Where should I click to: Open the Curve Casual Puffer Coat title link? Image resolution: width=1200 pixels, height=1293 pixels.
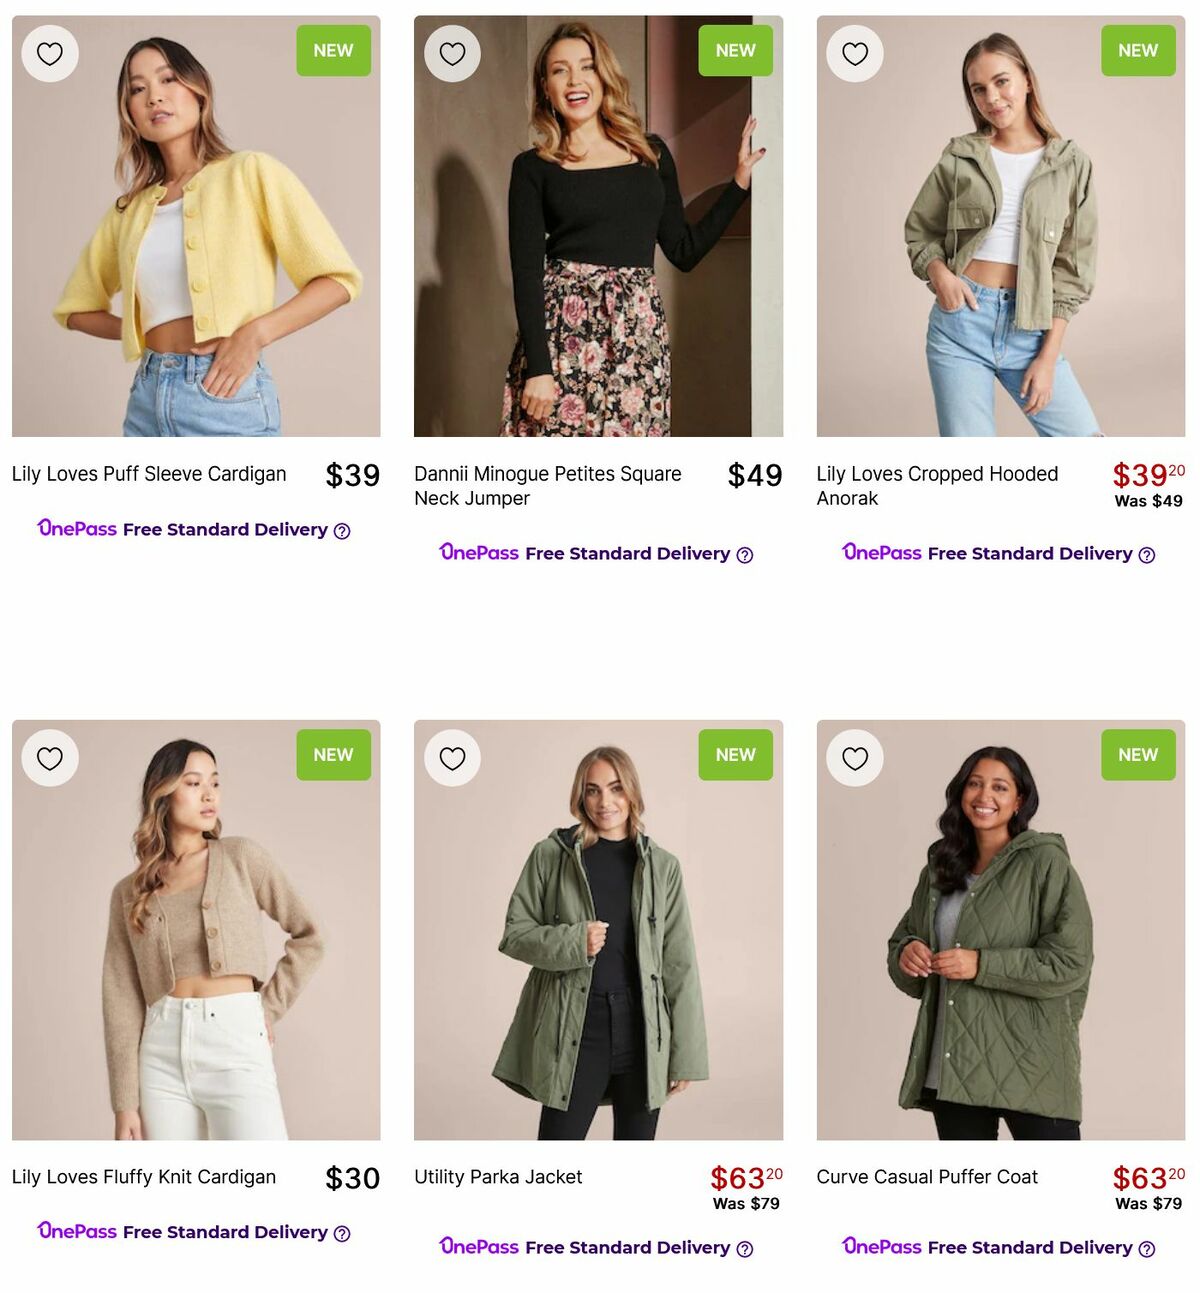pos(927,1177)
